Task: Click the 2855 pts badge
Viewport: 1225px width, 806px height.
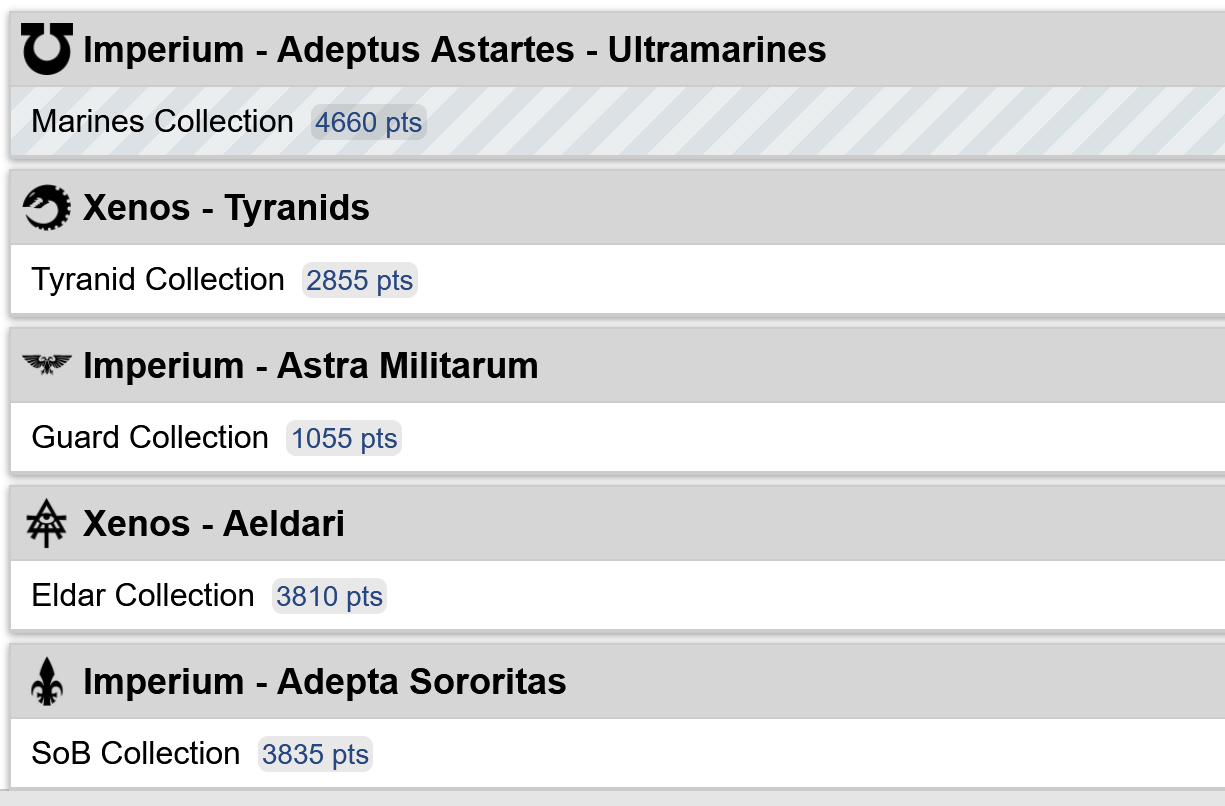Action: pyautogui.click(x=360, y=281)
